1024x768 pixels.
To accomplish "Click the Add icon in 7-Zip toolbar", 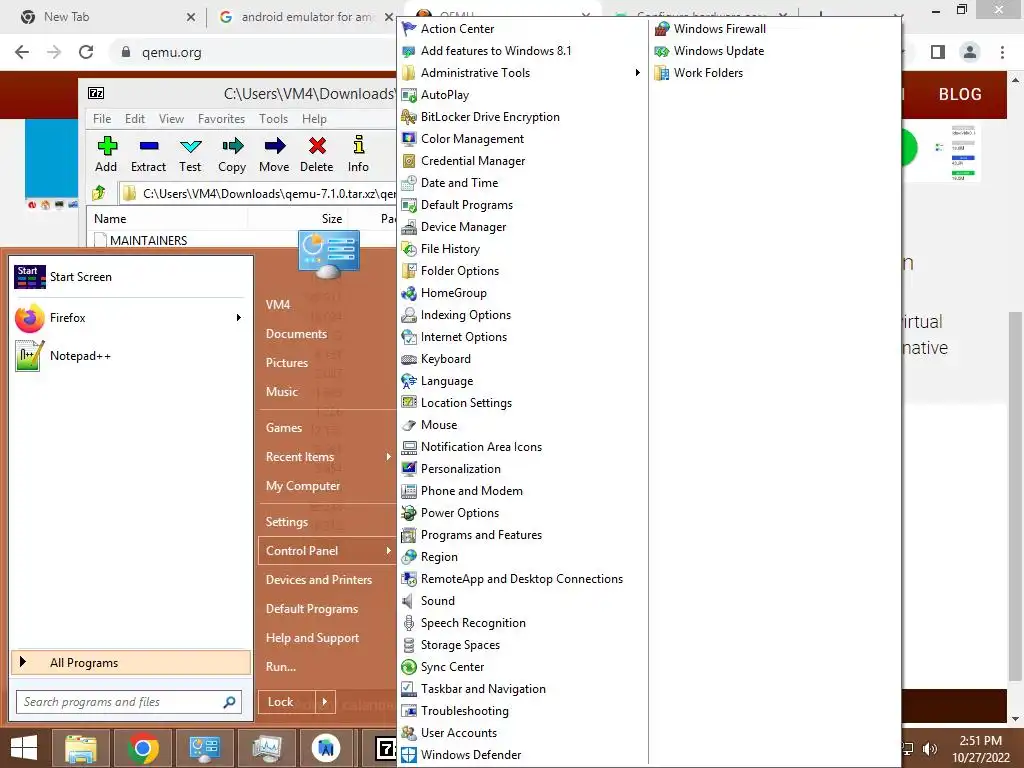I will point(106,146).
